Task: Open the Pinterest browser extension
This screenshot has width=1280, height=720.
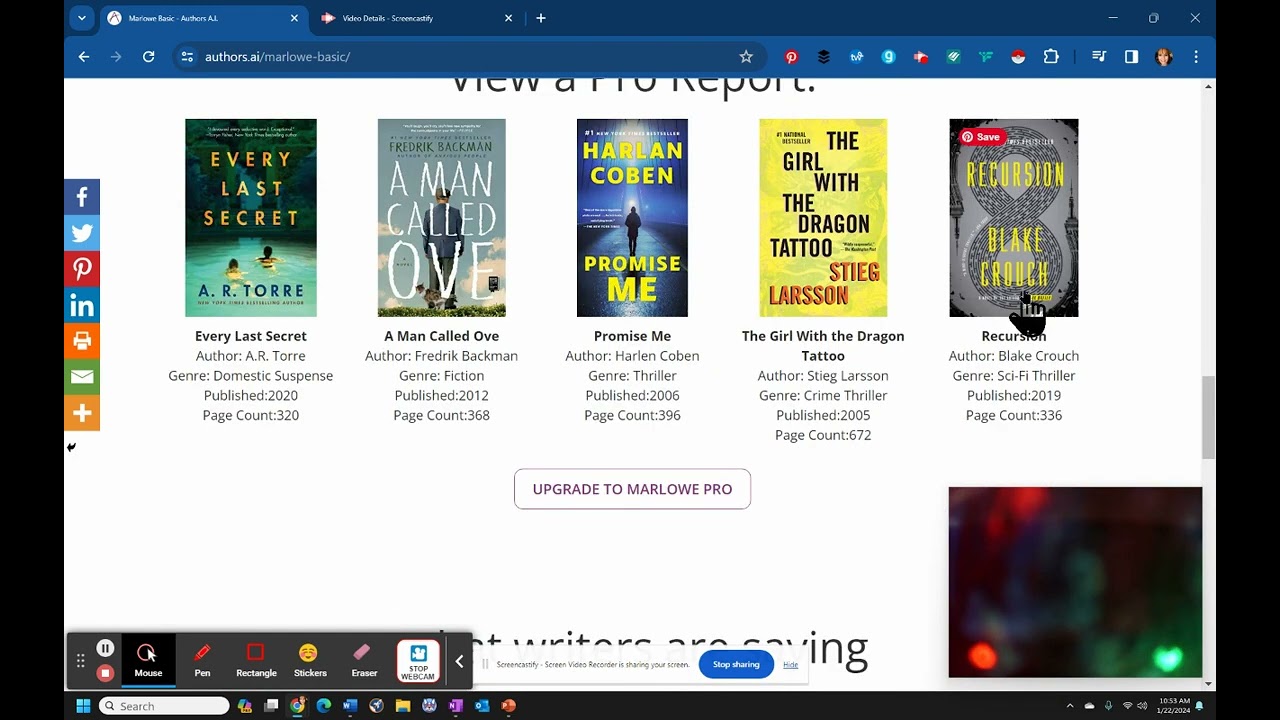Action: pos(791,57)
